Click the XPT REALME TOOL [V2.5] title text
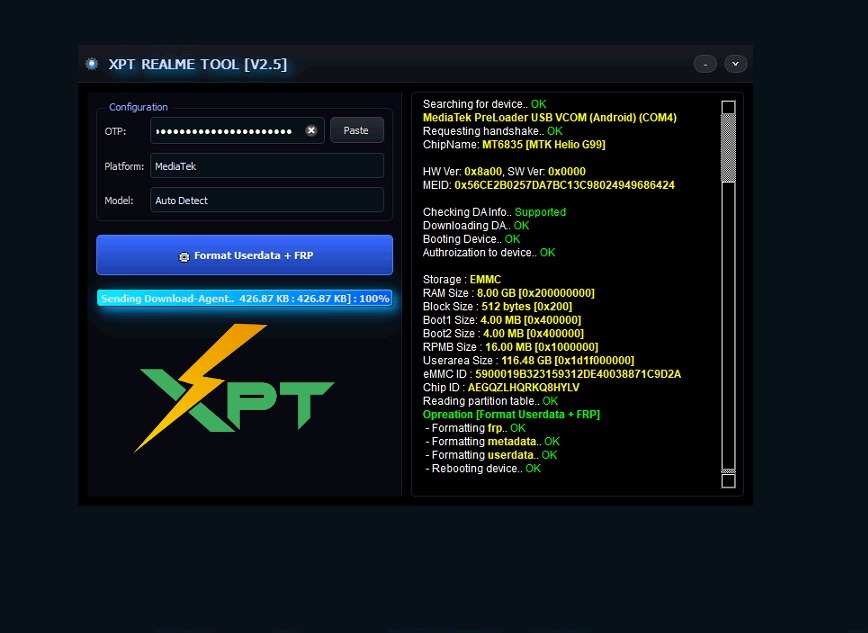 (x=197, y=64)
